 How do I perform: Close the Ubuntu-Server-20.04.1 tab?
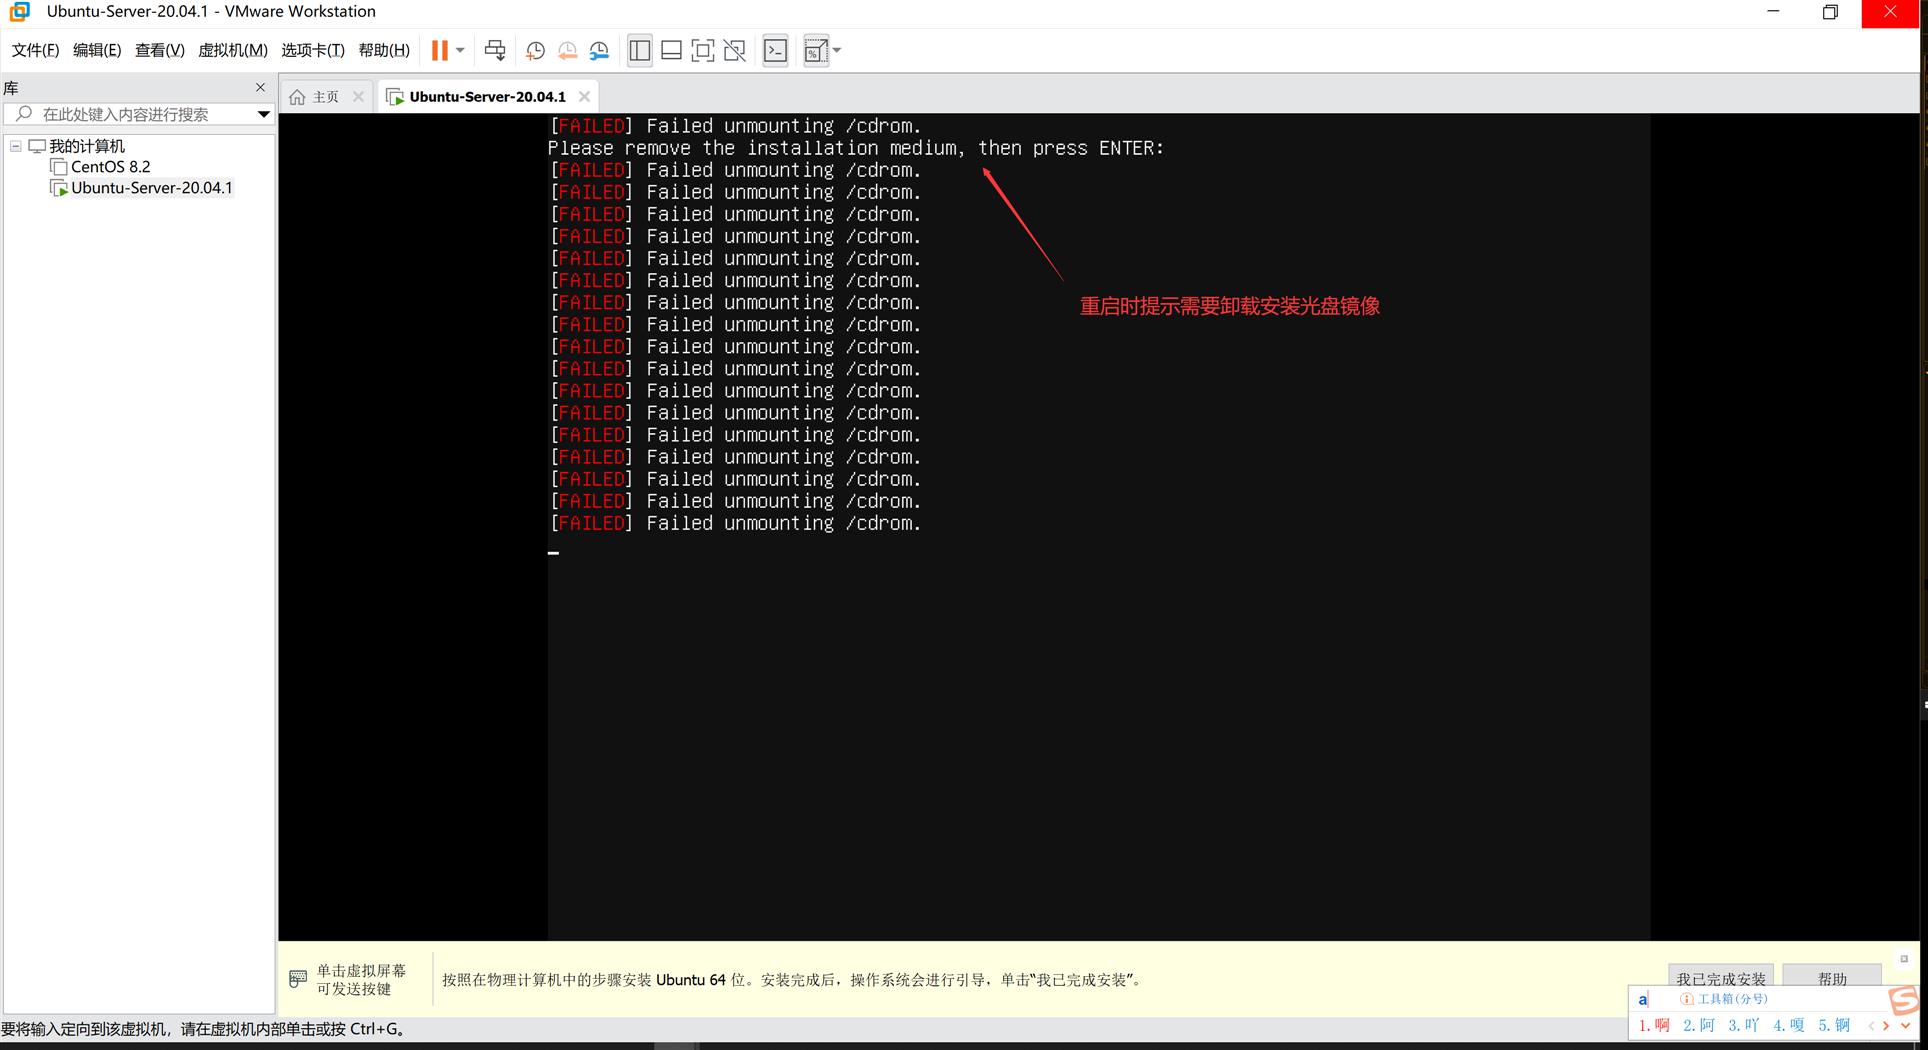coord(584,96)
